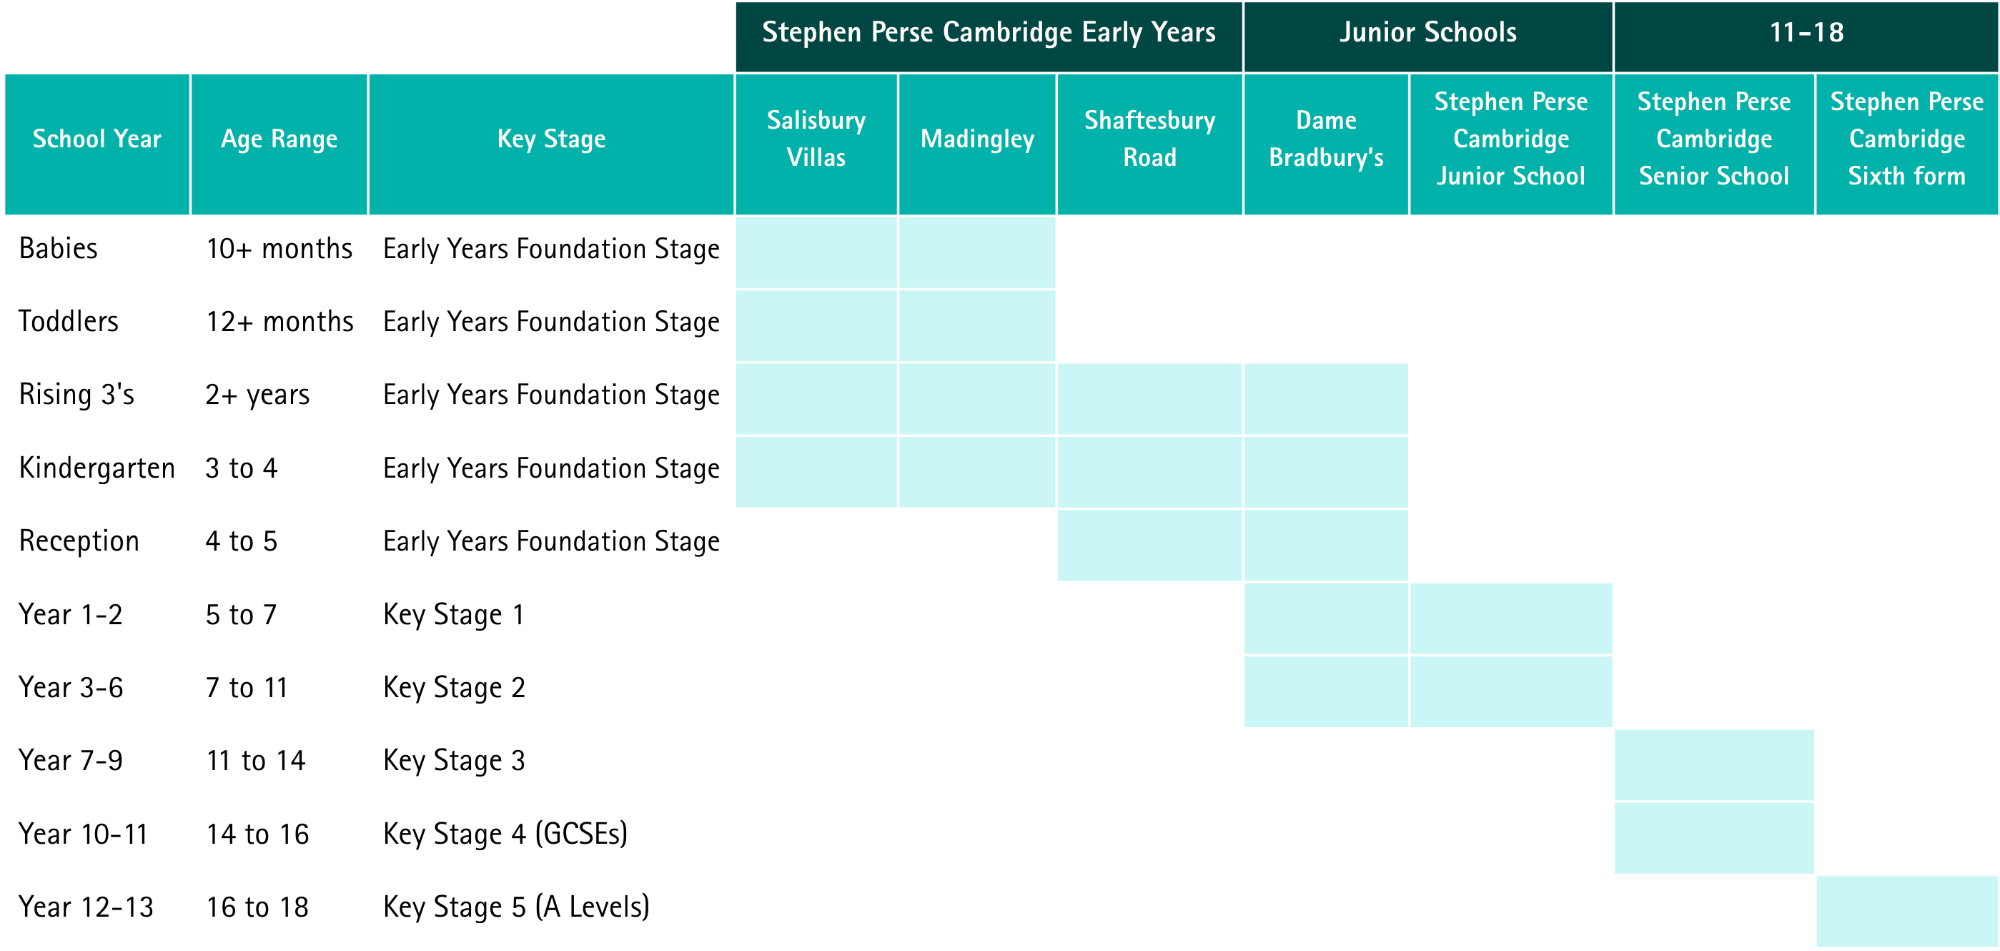Select the Junior Schools group heading
The image size is (2000, 951).
point(1427,33)
